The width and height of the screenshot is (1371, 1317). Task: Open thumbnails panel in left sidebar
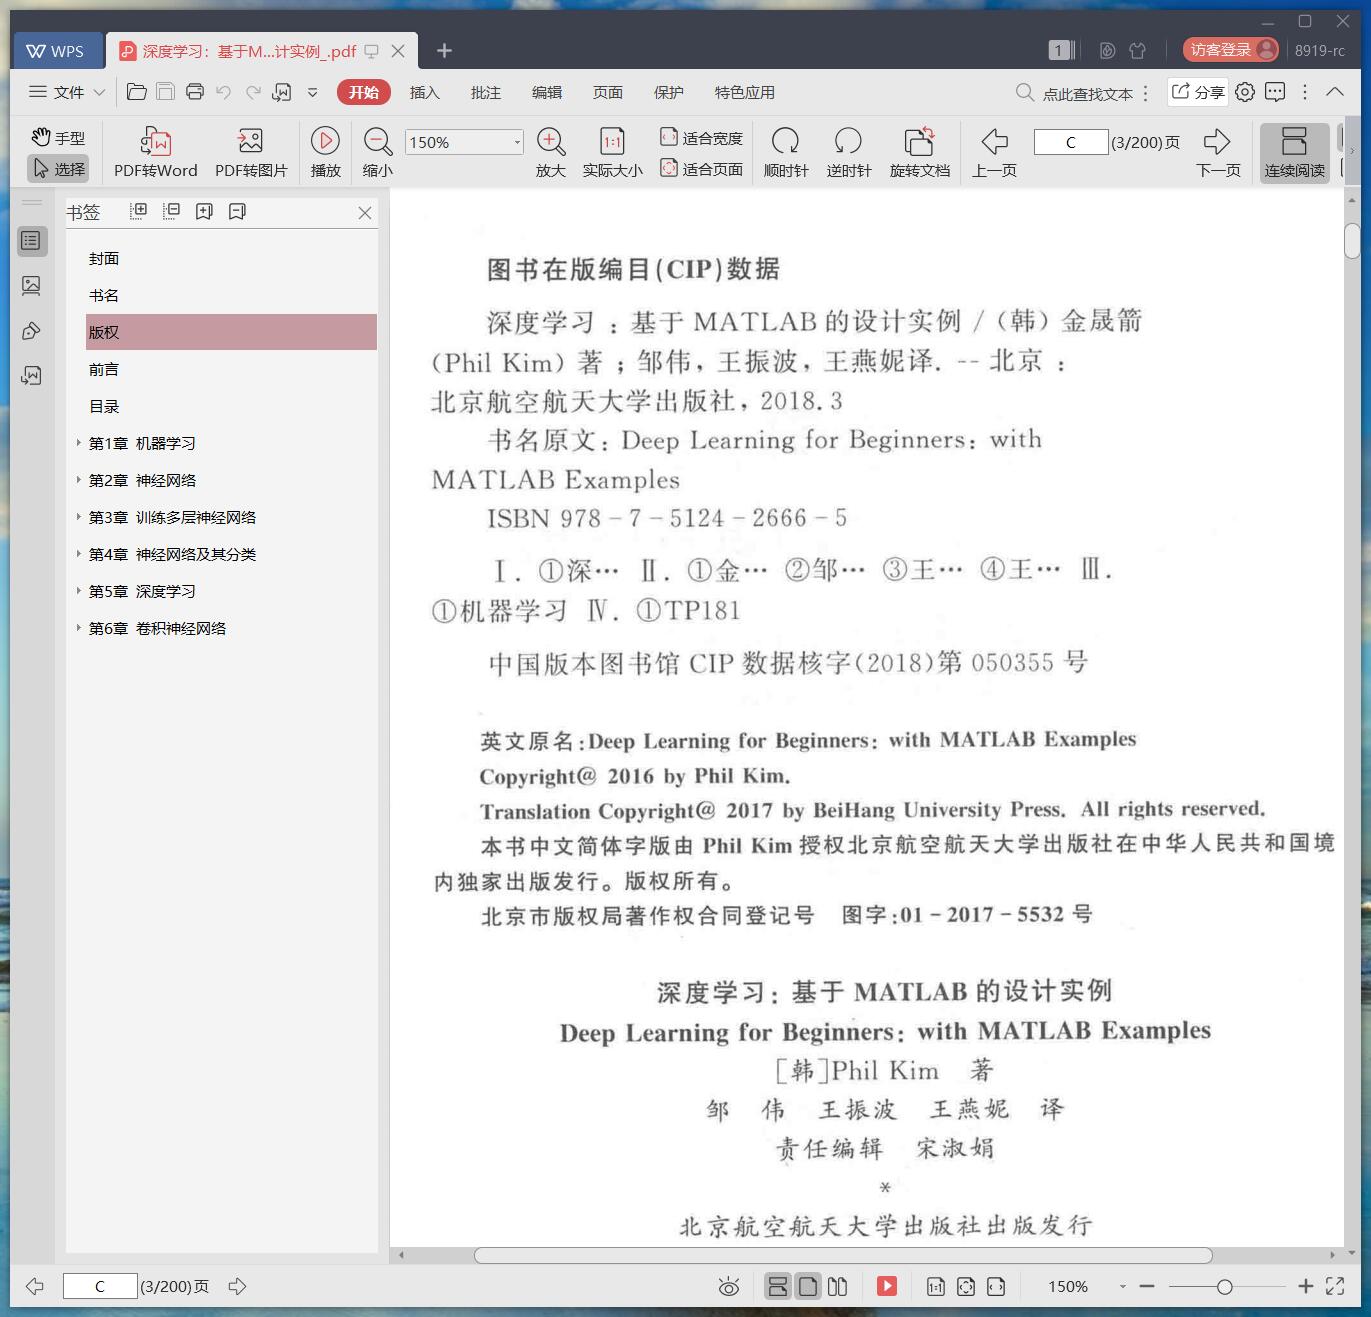tap(31, 286)
